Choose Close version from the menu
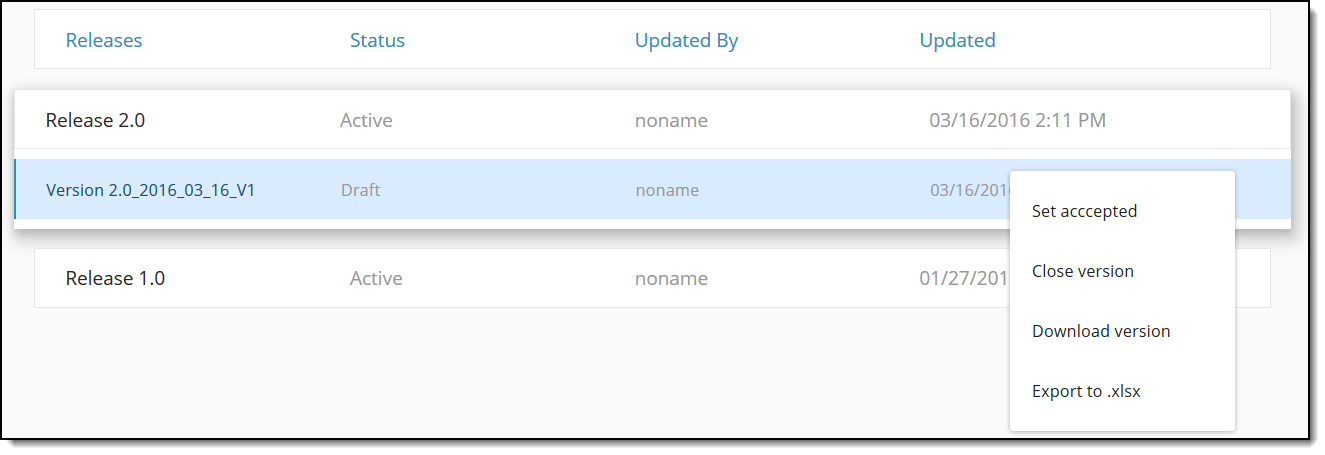Screen dimensions: 1325x455 [x=1082, y=271]
